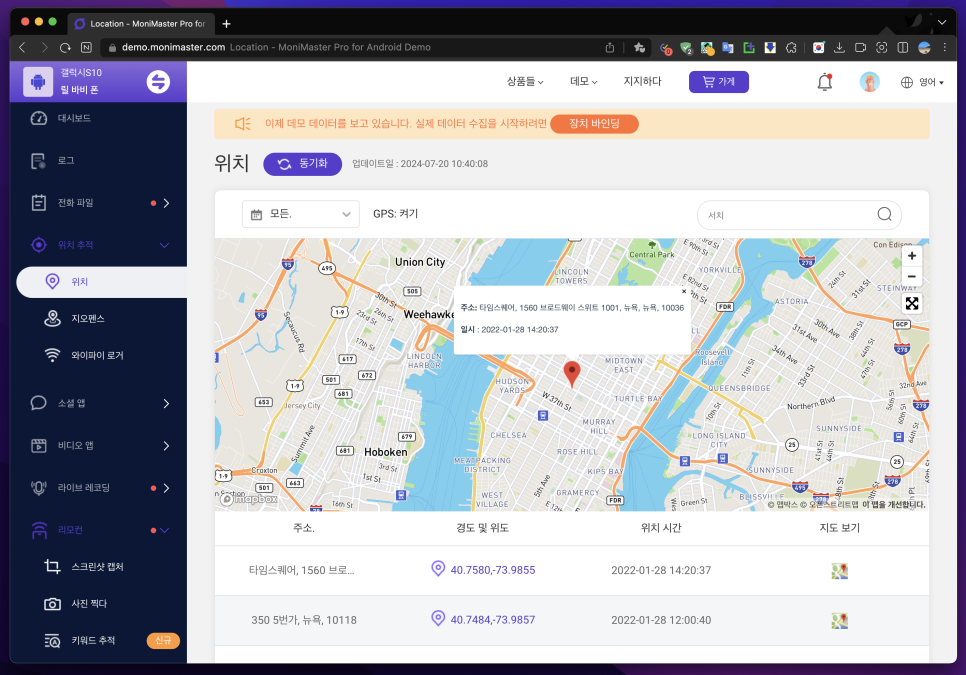
Task: Open map view icon for 14:20:37 row
Action: [839, 571]
